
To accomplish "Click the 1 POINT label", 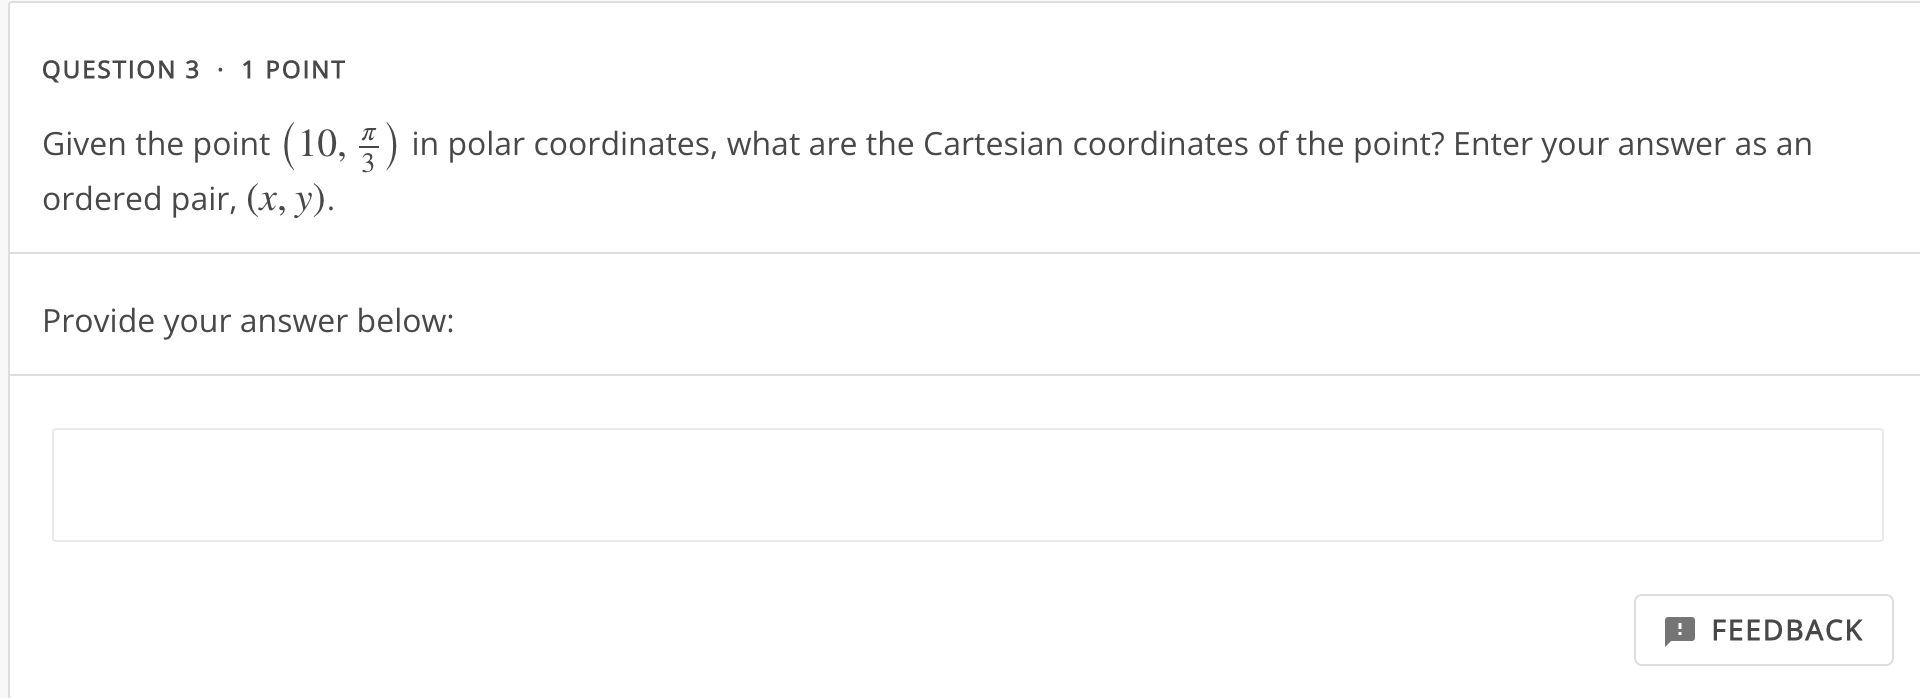I will click(x=292, y=69).
